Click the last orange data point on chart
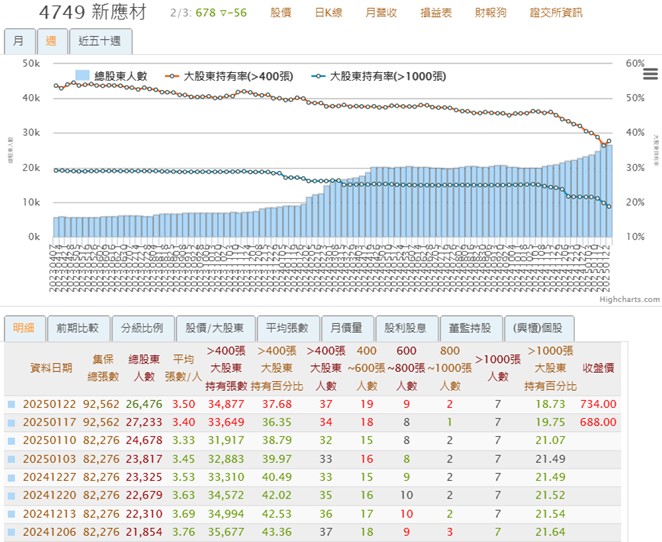Screen dimensions: 662x542 609,141
